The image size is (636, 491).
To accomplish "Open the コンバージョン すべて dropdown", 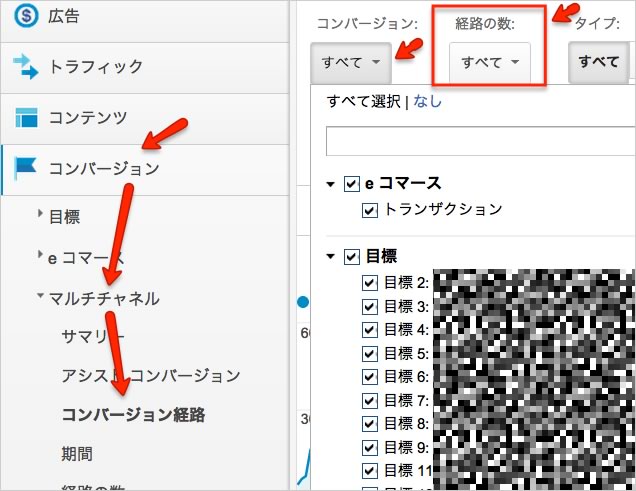I will [x=350, y=62].
